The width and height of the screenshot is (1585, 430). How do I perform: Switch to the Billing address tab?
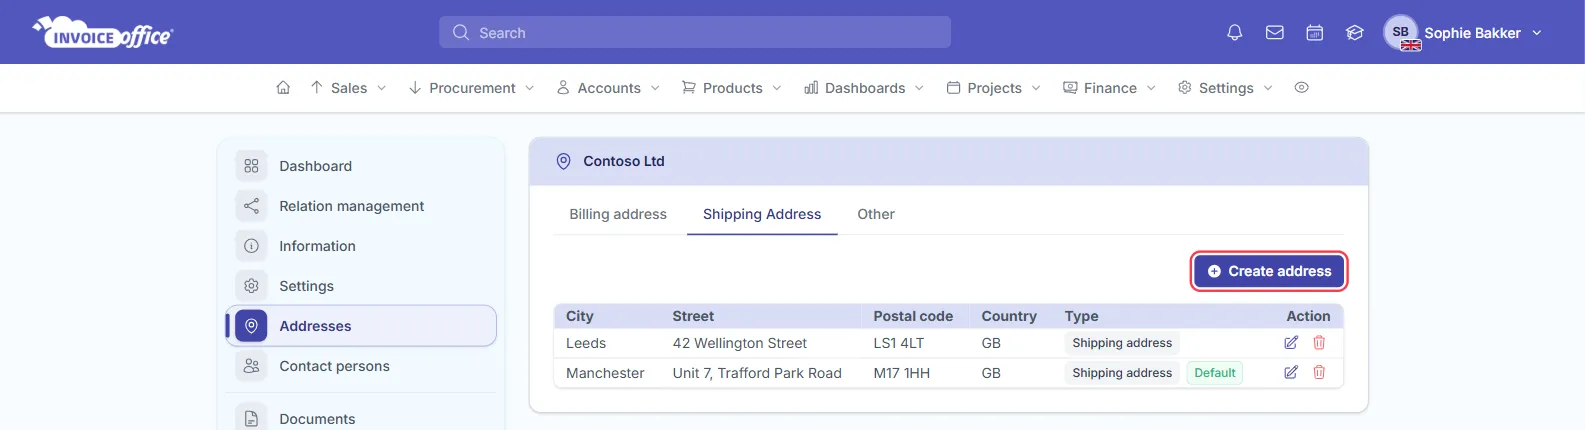pos(618,214)
